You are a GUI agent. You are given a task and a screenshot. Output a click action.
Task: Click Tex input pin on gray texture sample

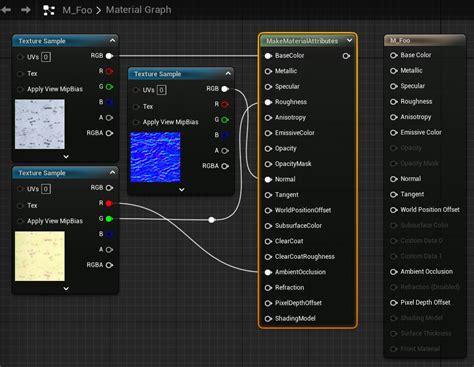[20, 73]
